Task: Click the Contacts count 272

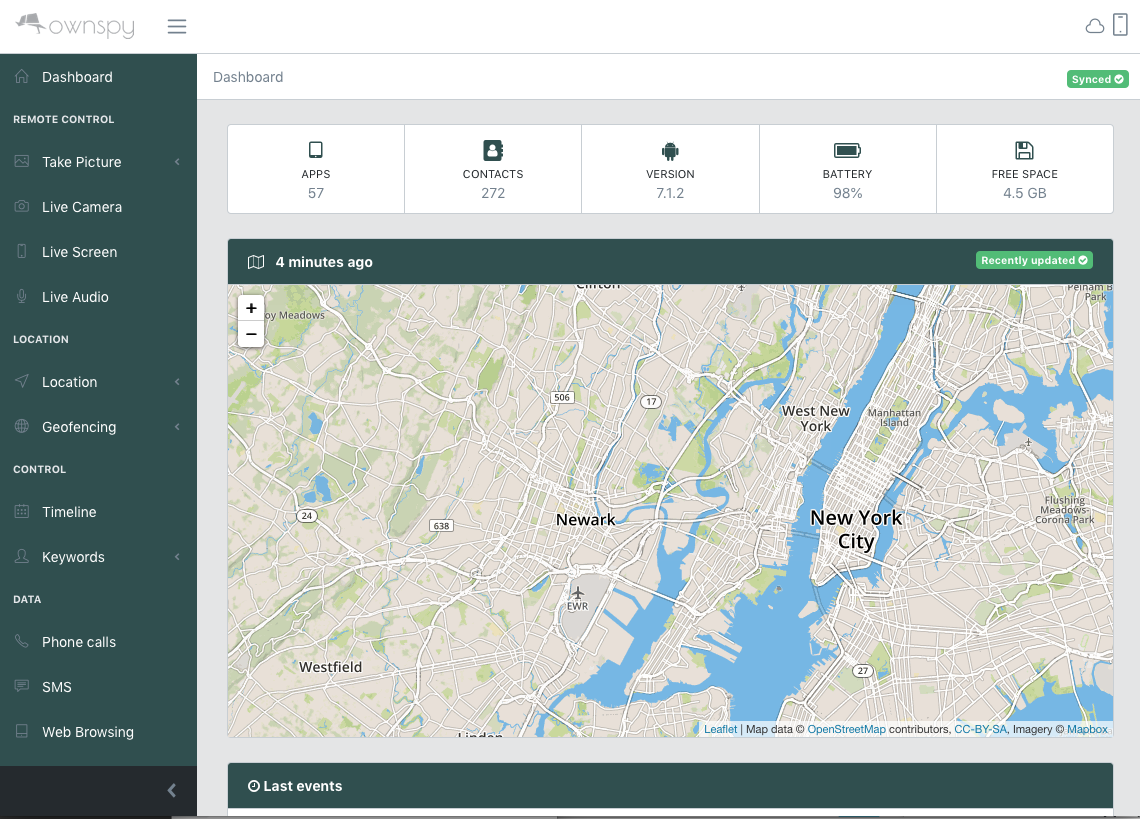Action: coord(493,193)
